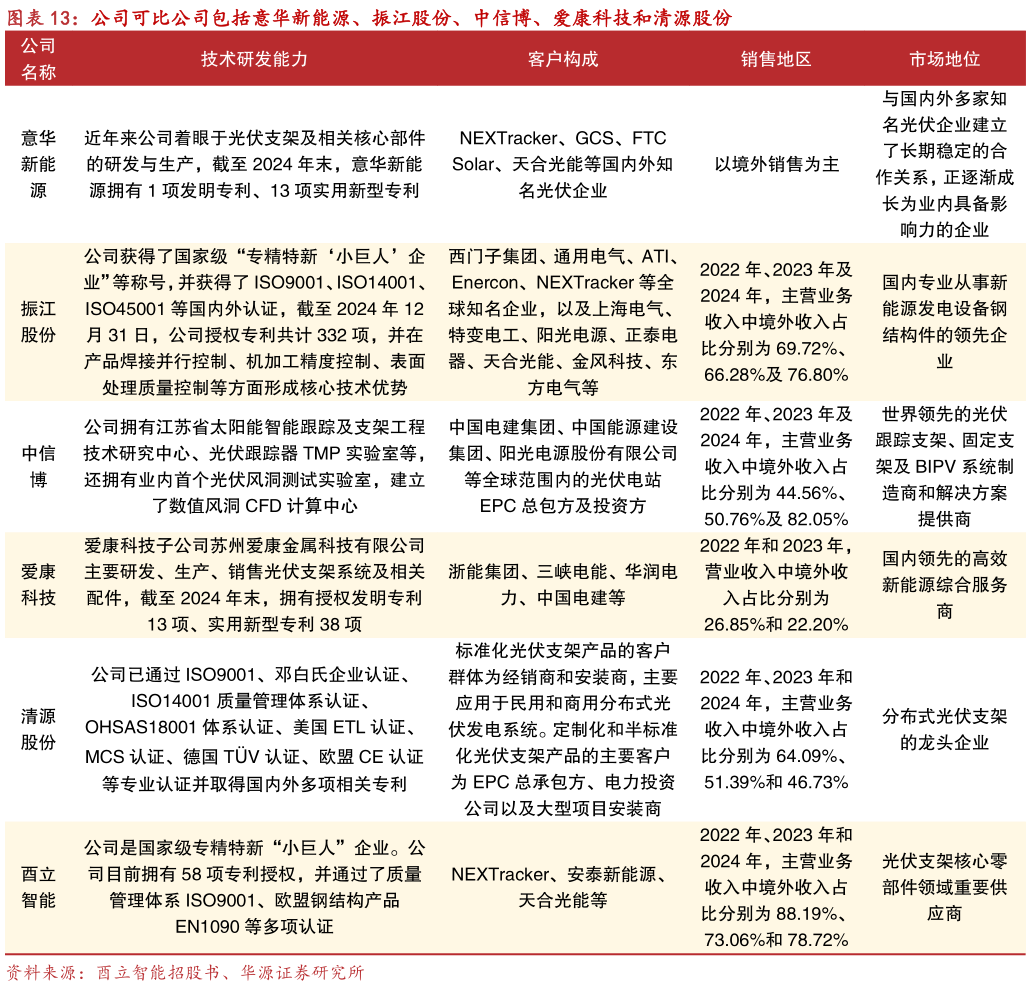Click the 酉立智能 company name cell

tap(39, 888)
